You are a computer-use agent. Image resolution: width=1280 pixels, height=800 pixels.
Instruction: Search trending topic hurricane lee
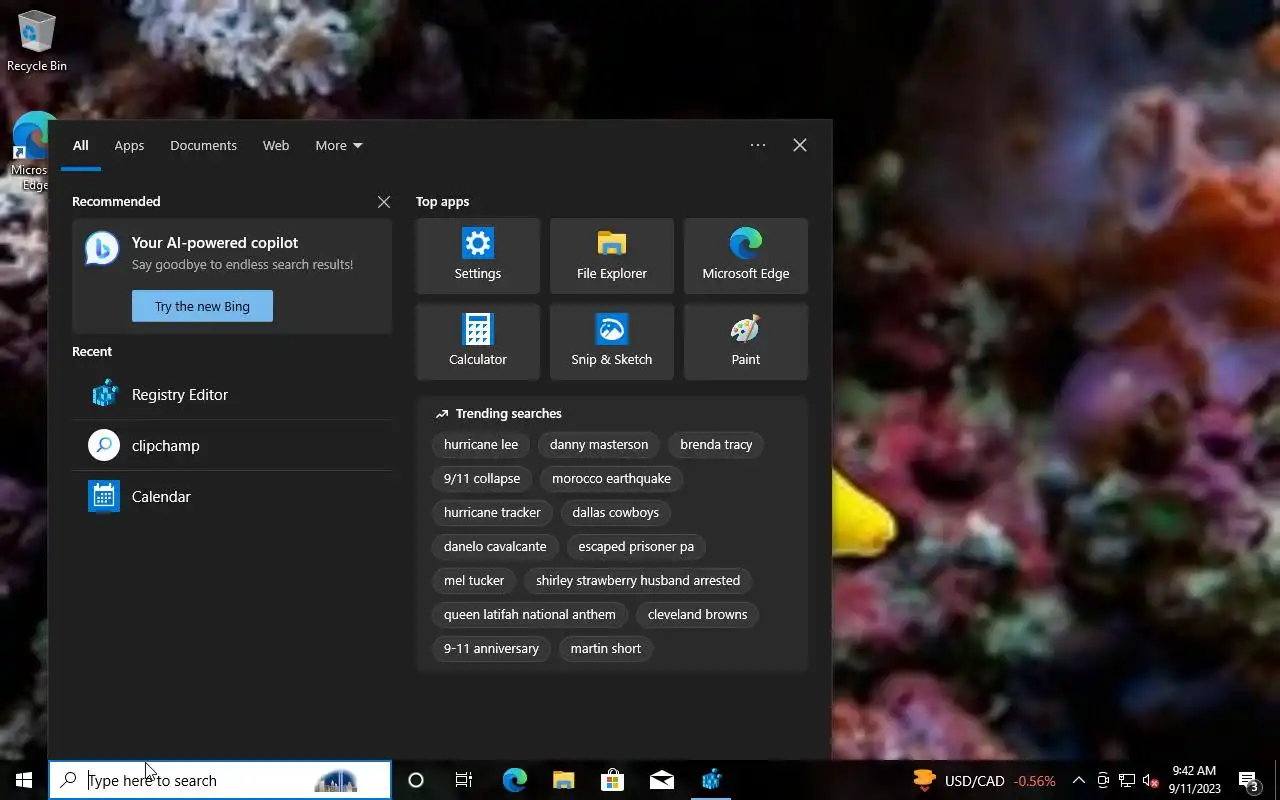click(481, 444)
